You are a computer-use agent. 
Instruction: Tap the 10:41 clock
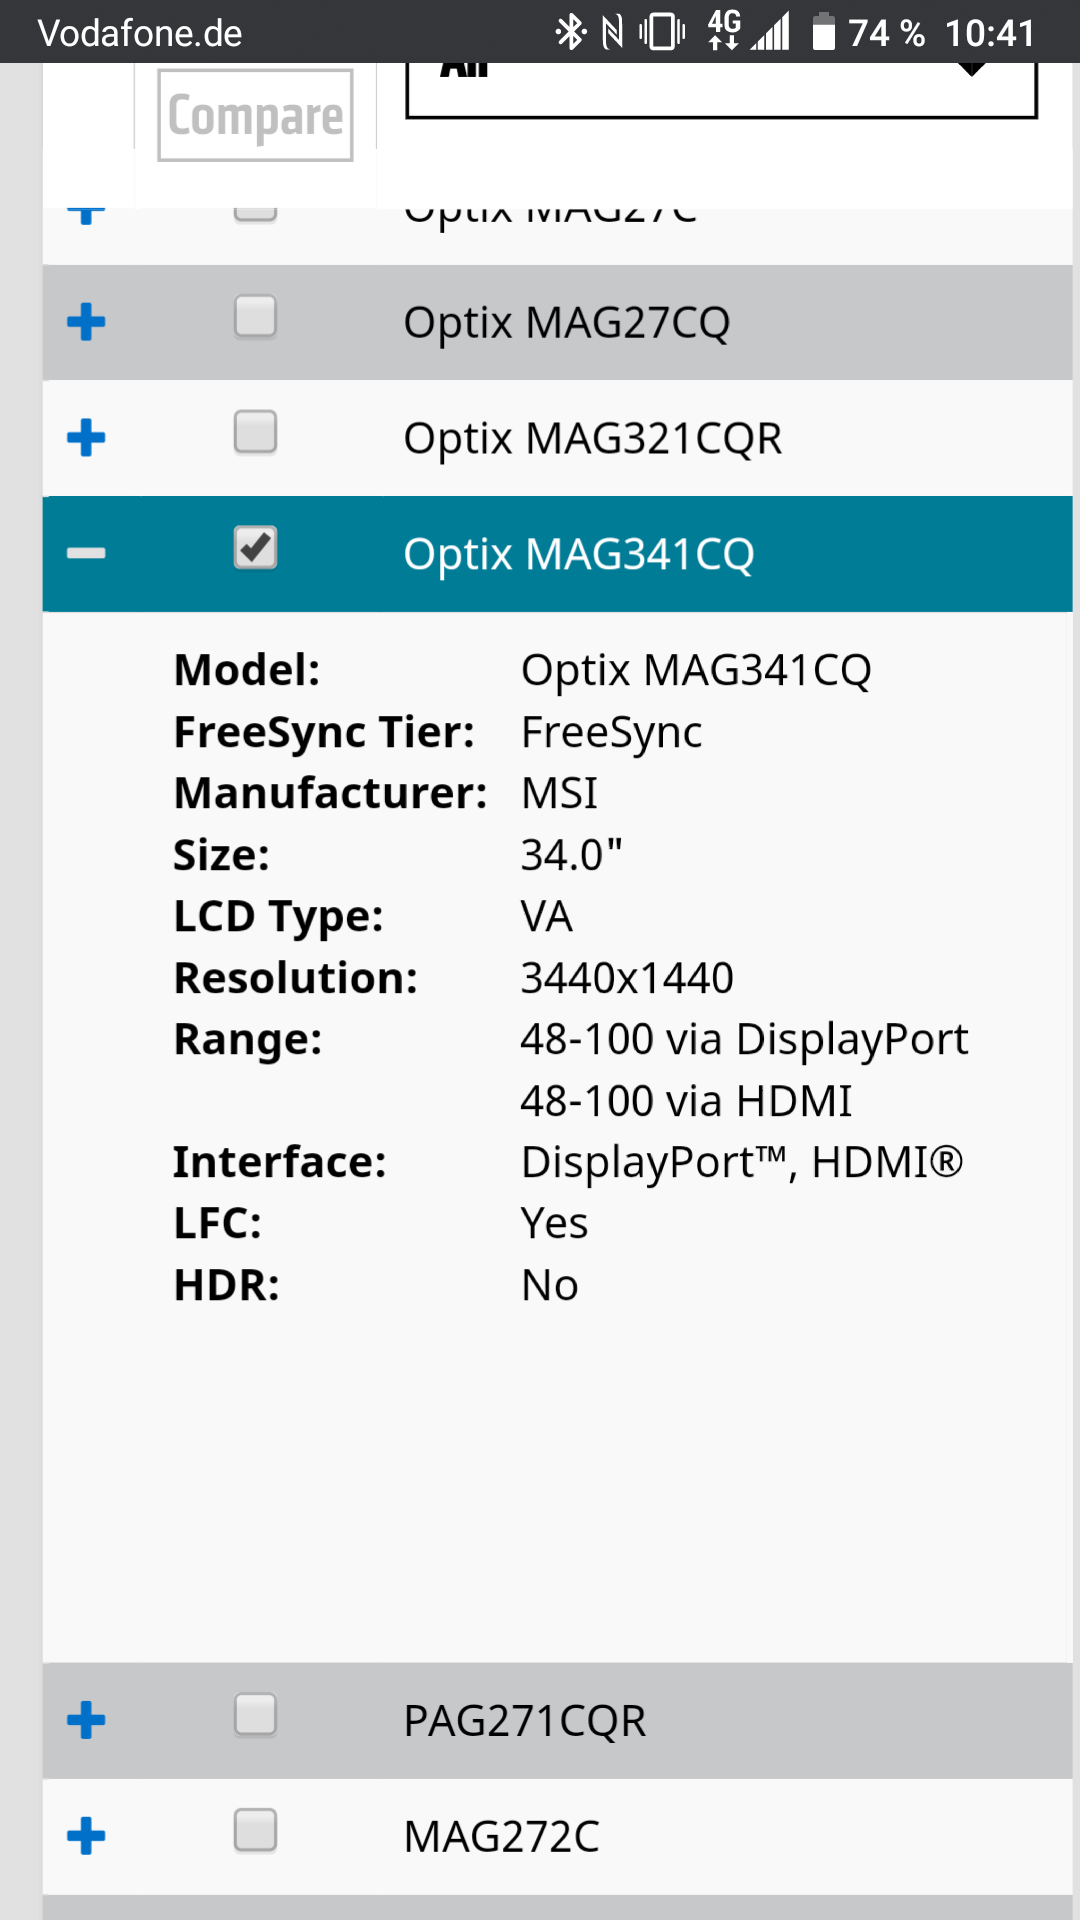(990, 33)
